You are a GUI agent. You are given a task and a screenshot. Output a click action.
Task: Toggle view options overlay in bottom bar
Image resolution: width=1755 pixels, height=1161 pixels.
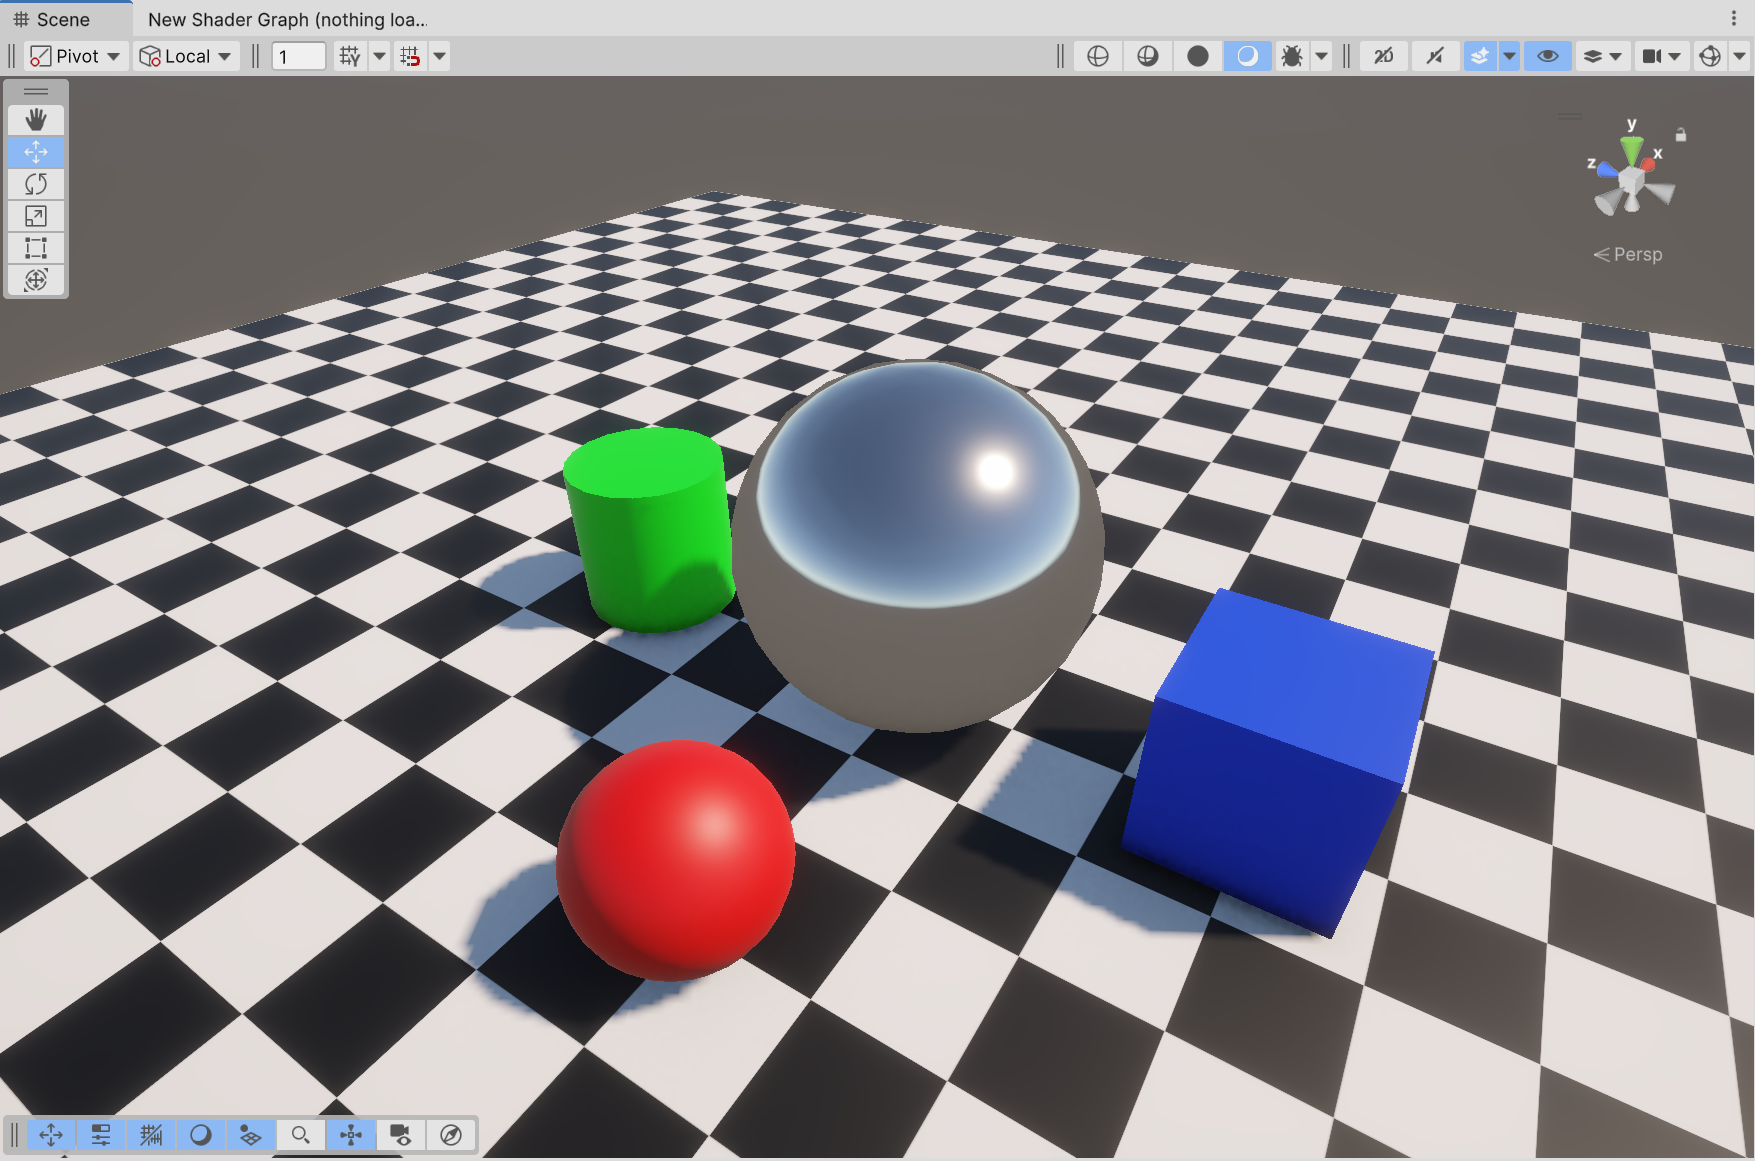251,1135
